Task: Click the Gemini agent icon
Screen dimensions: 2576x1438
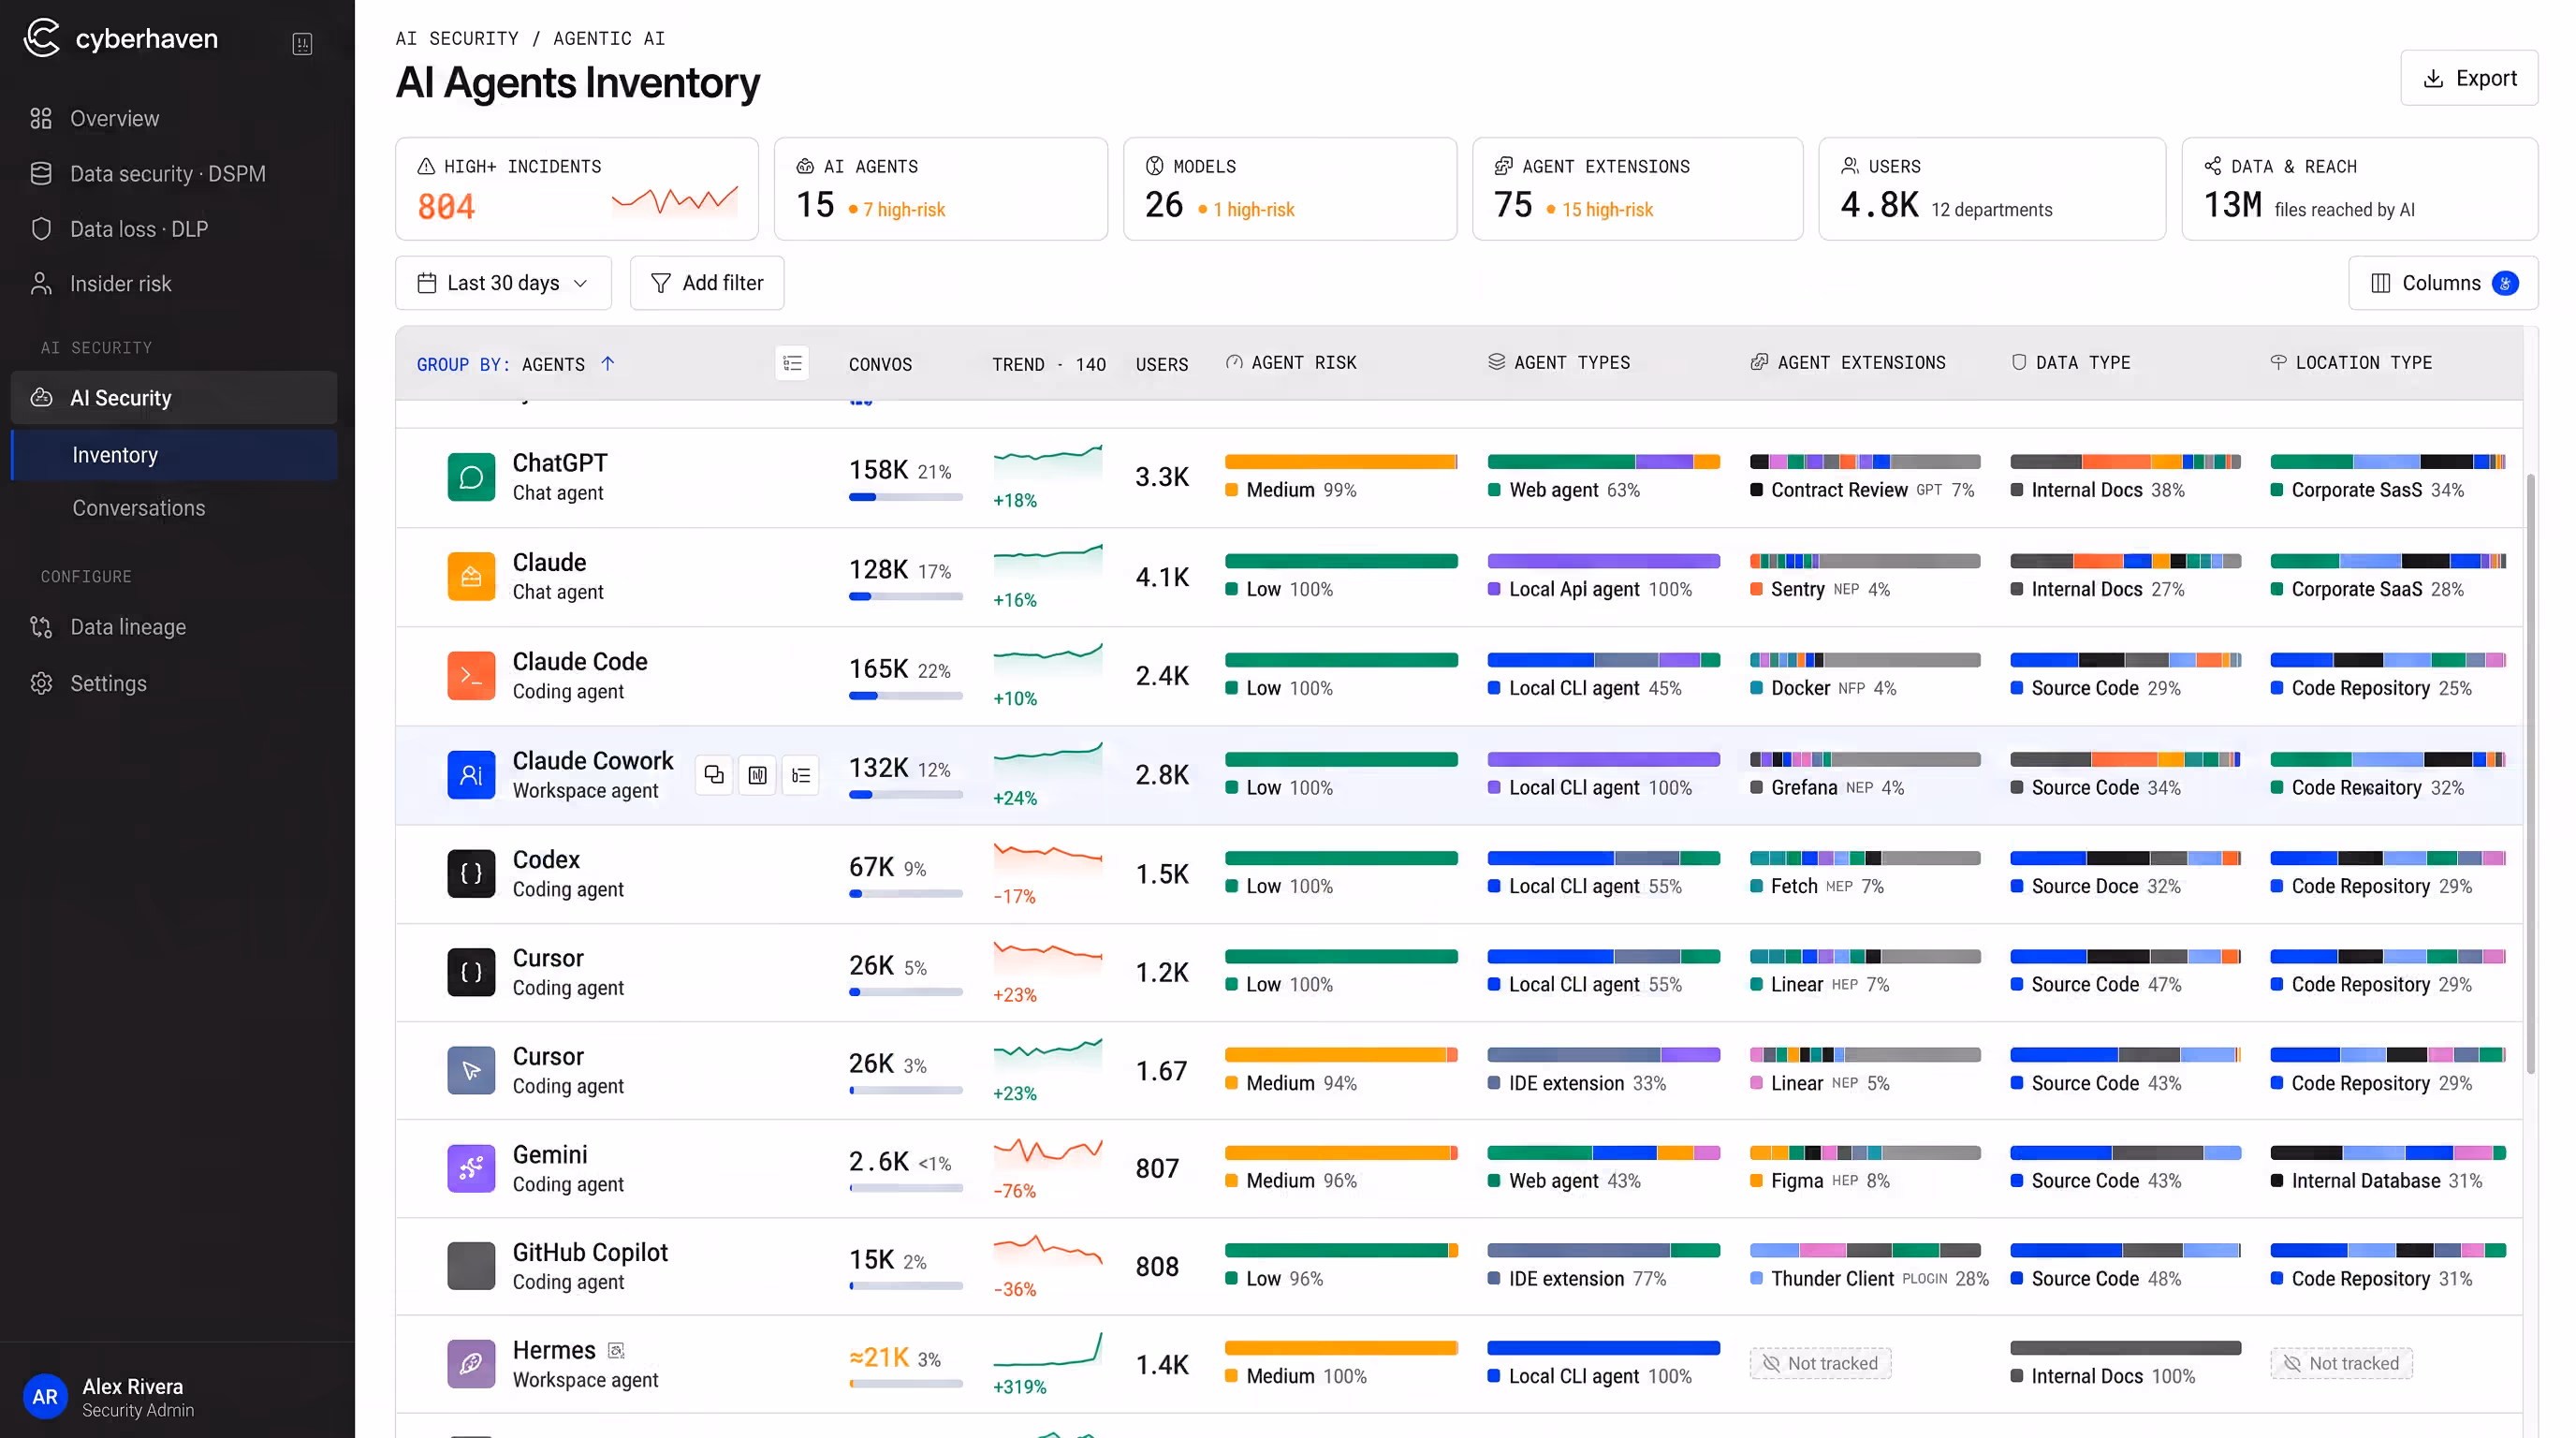Action: coord(471,1168)
